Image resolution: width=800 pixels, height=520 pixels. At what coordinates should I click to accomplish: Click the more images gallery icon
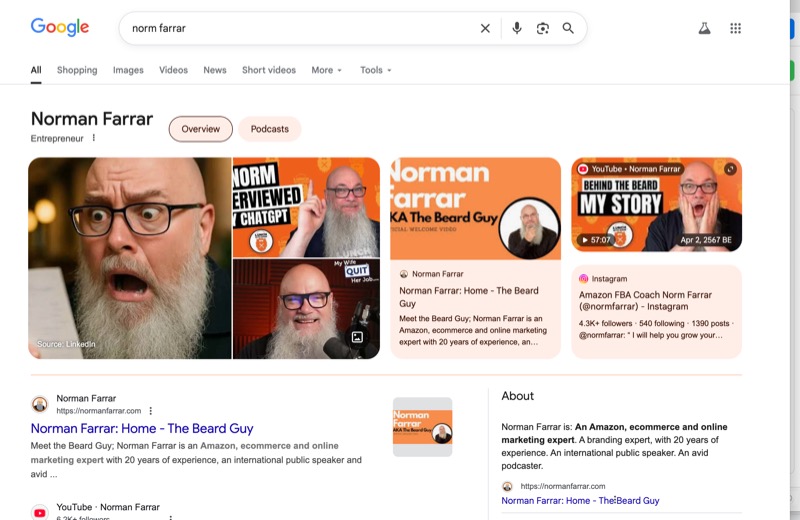click(357, 337)
